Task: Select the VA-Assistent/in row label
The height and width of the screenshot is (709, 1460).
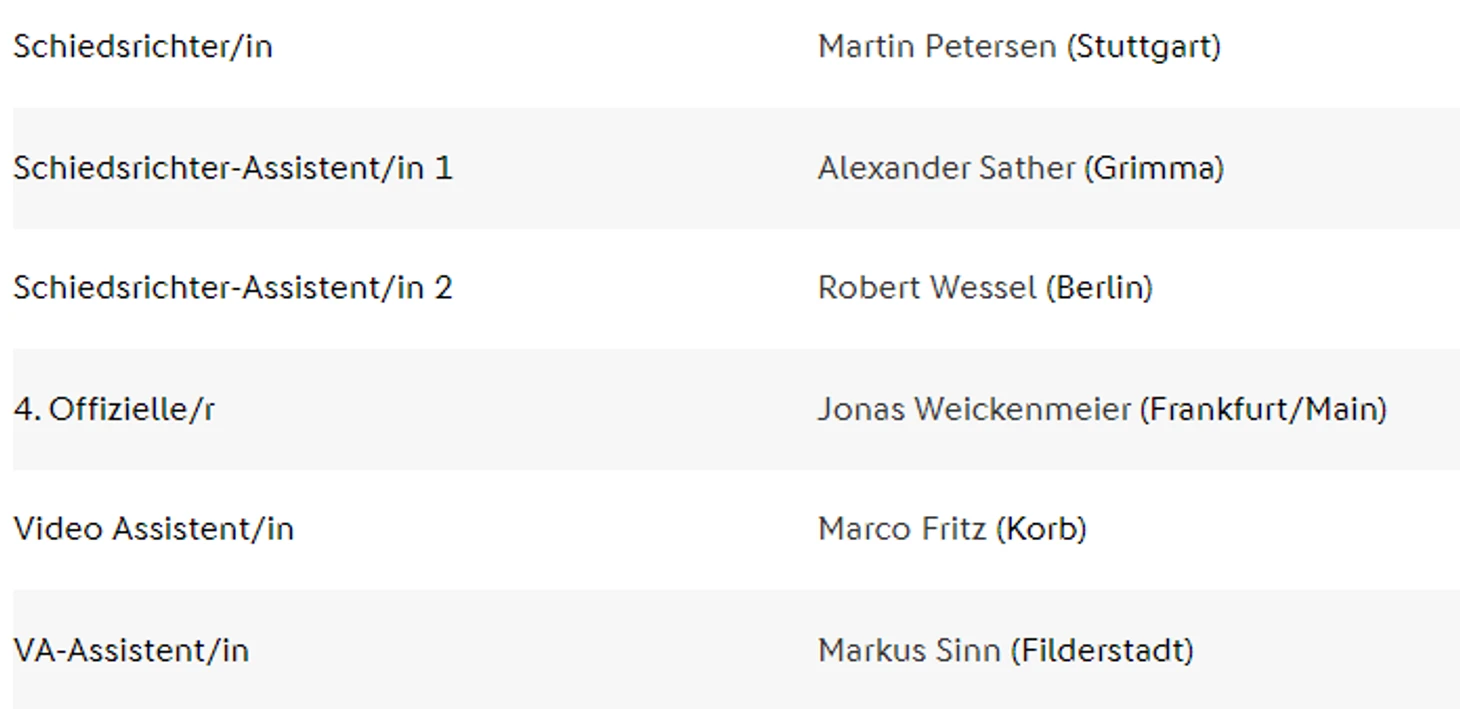Action: pyautogui.click(x=131, y=651)
